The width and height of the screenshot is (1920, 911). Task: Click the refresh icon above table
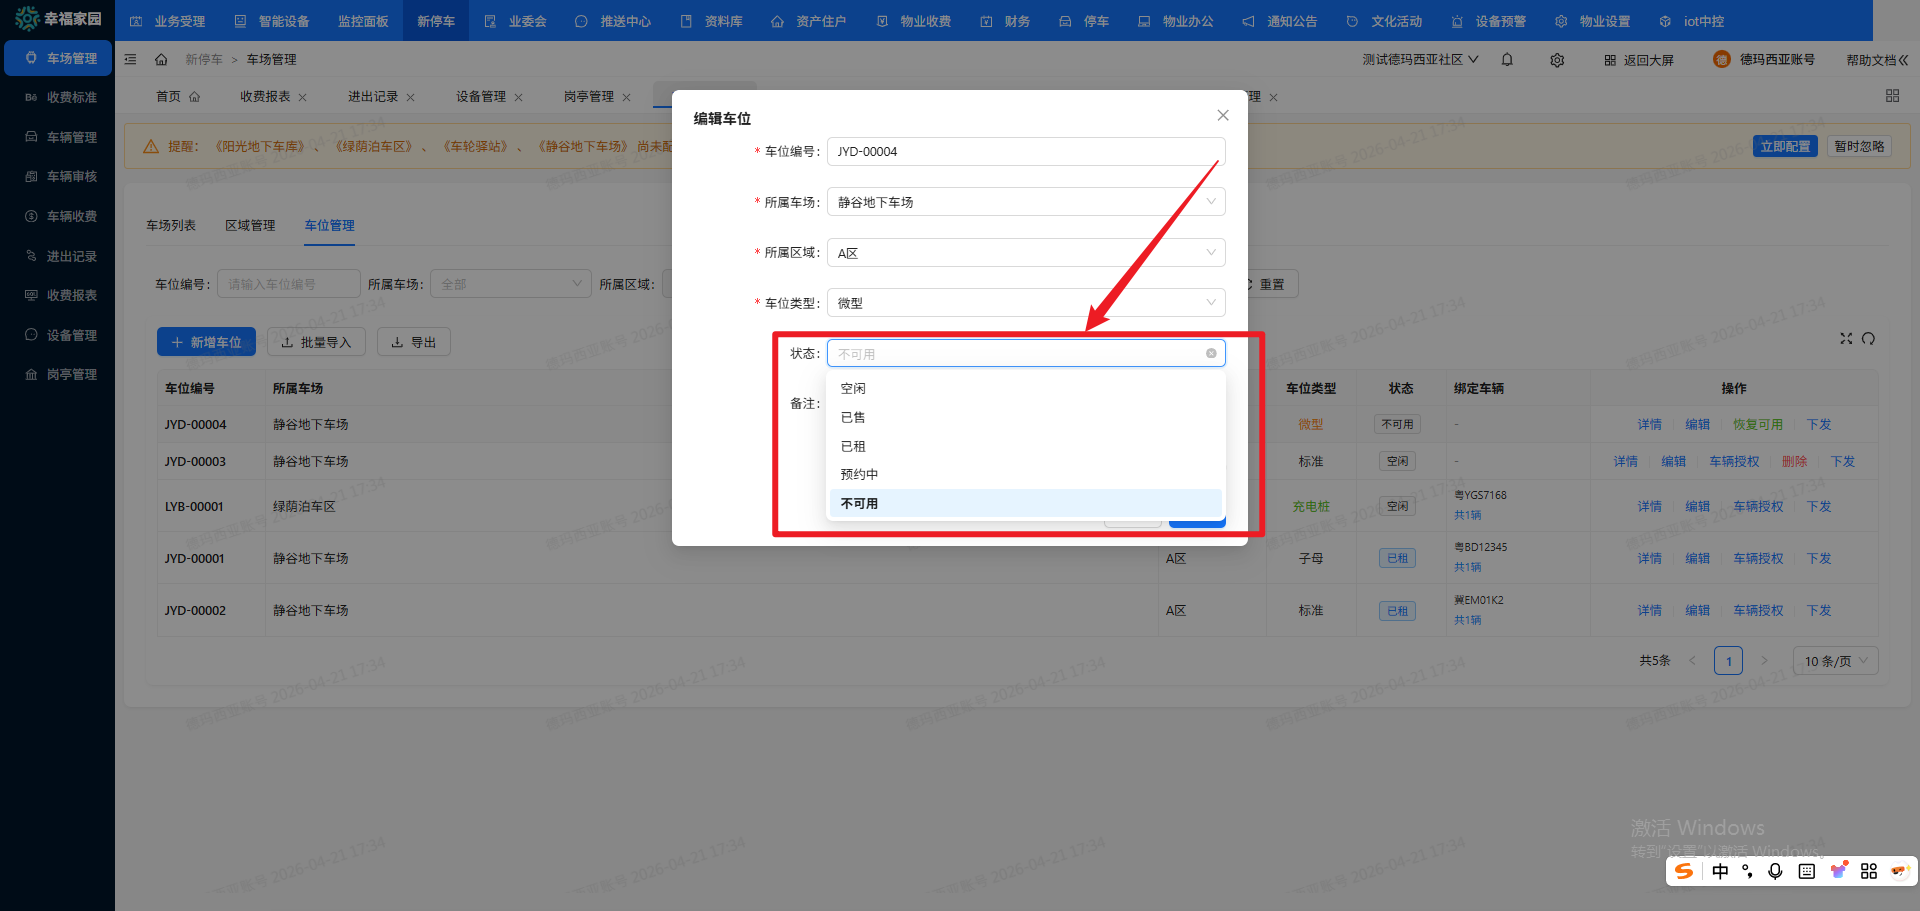1868,339
